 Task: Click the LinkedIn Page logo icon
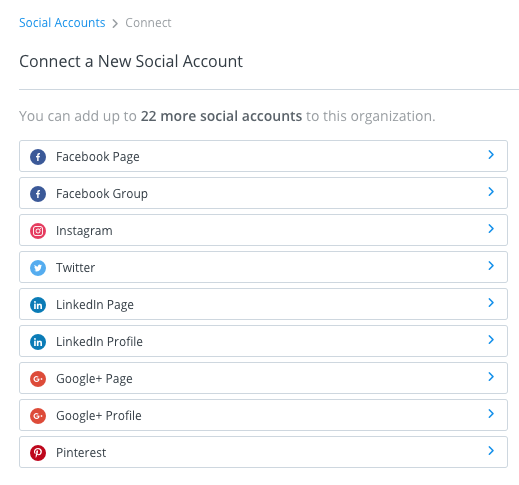(x=38, y=305)
